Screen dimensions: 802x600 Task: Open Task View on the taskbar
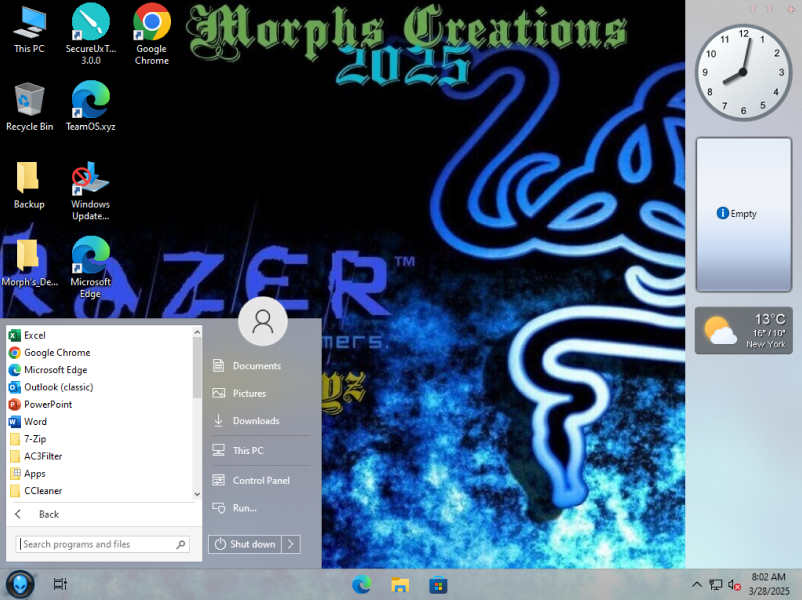pos(60,584)
